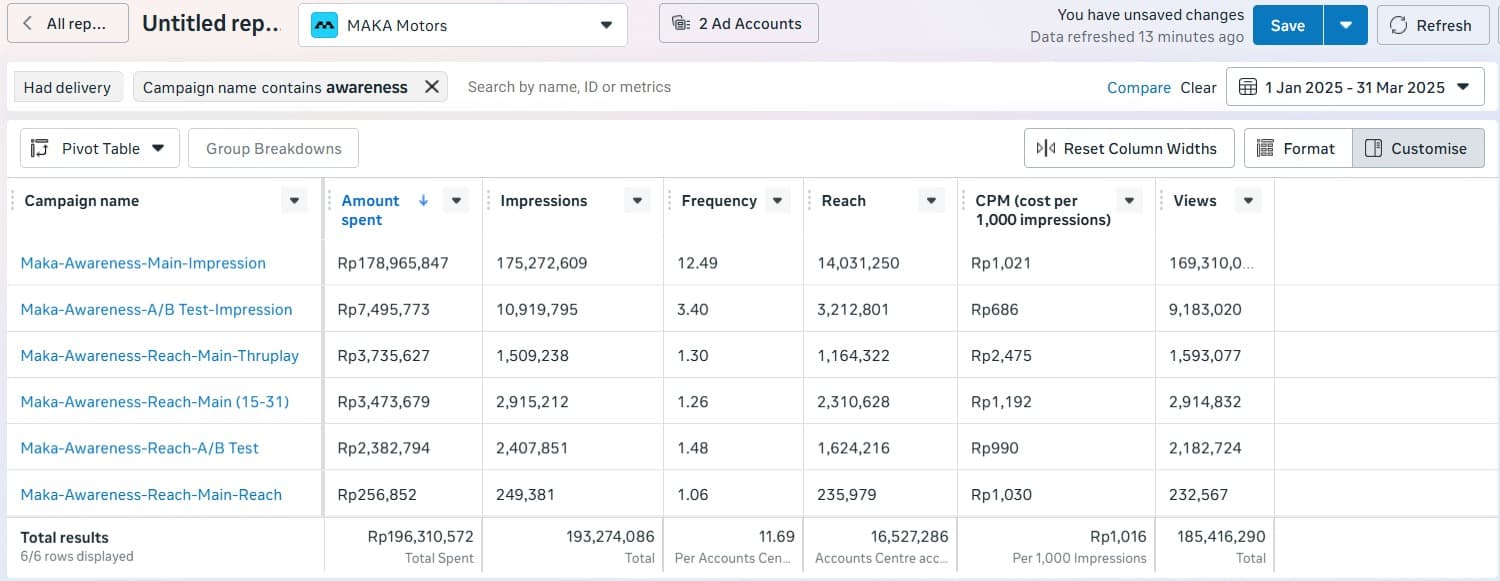
Task: Open Maka-Awareness-Reach-Main-Thruplay campaign
Action: (x=160, y=355)
